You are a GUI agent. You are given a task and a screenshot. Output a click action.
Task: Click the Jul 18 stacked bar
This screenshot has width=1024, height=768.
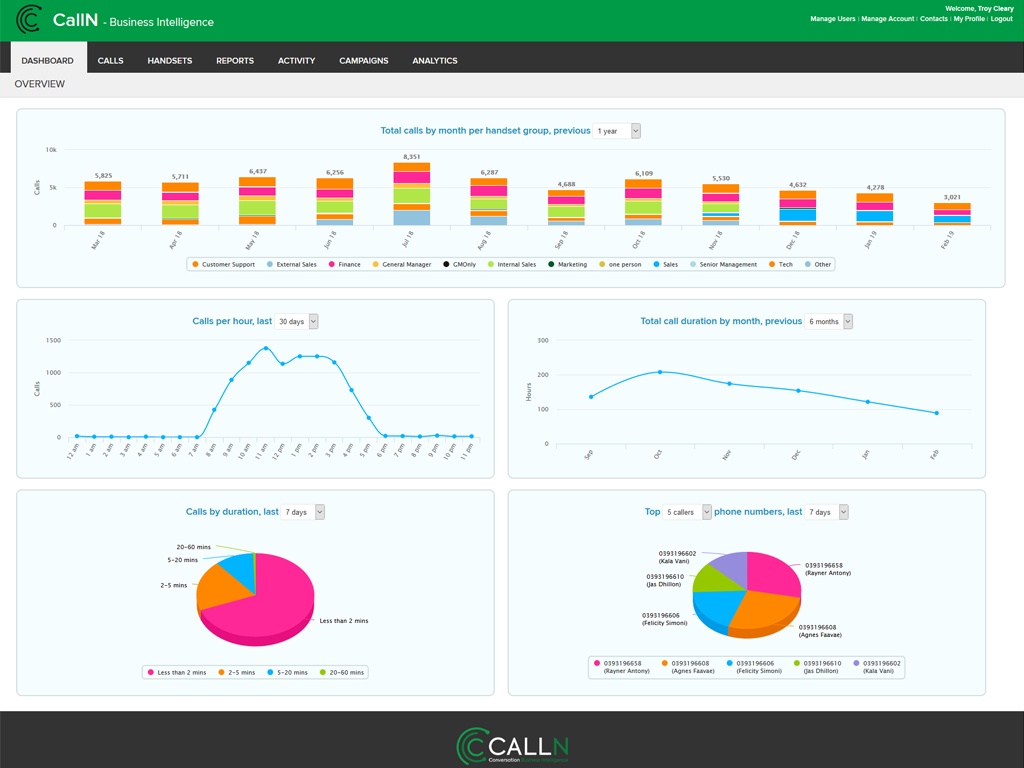412,194
